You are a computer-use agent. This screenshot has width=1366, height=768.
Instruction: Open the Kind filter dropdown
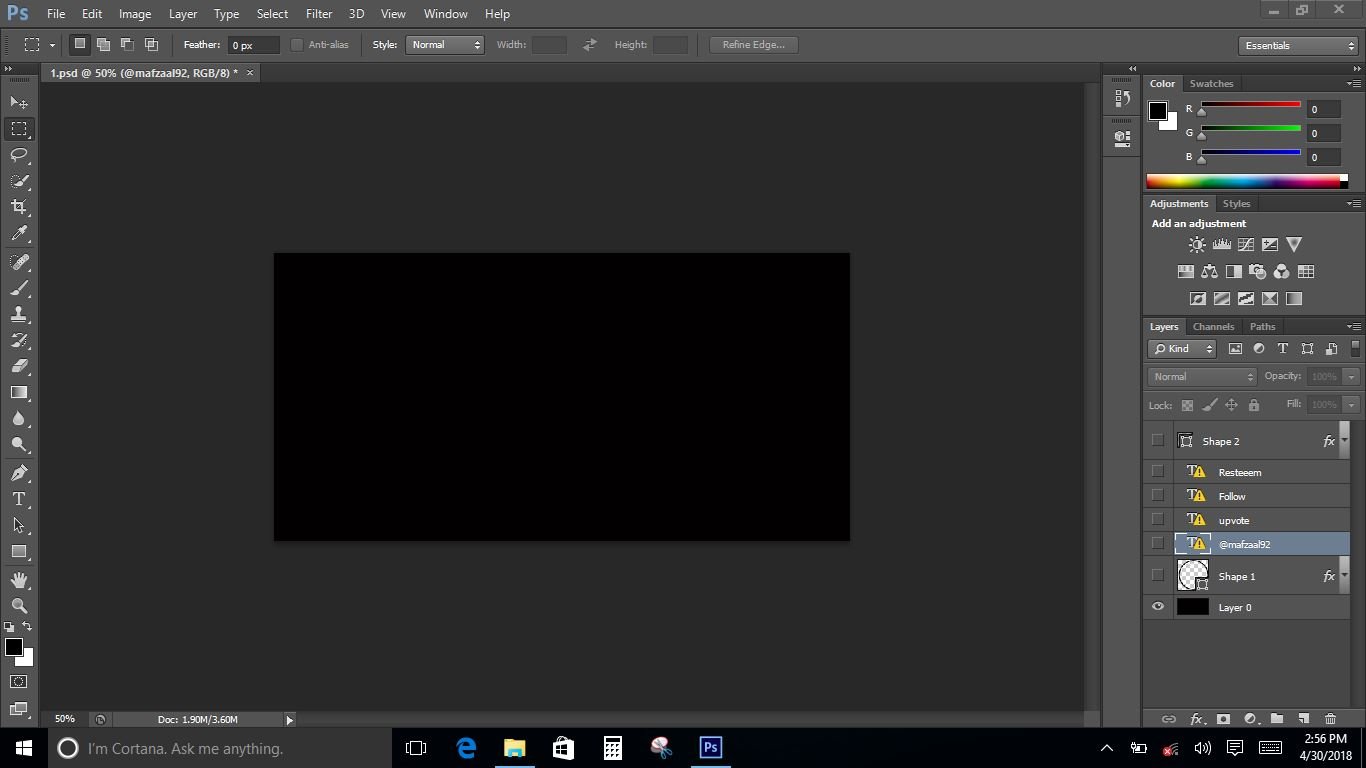[x=1182, y=349]
